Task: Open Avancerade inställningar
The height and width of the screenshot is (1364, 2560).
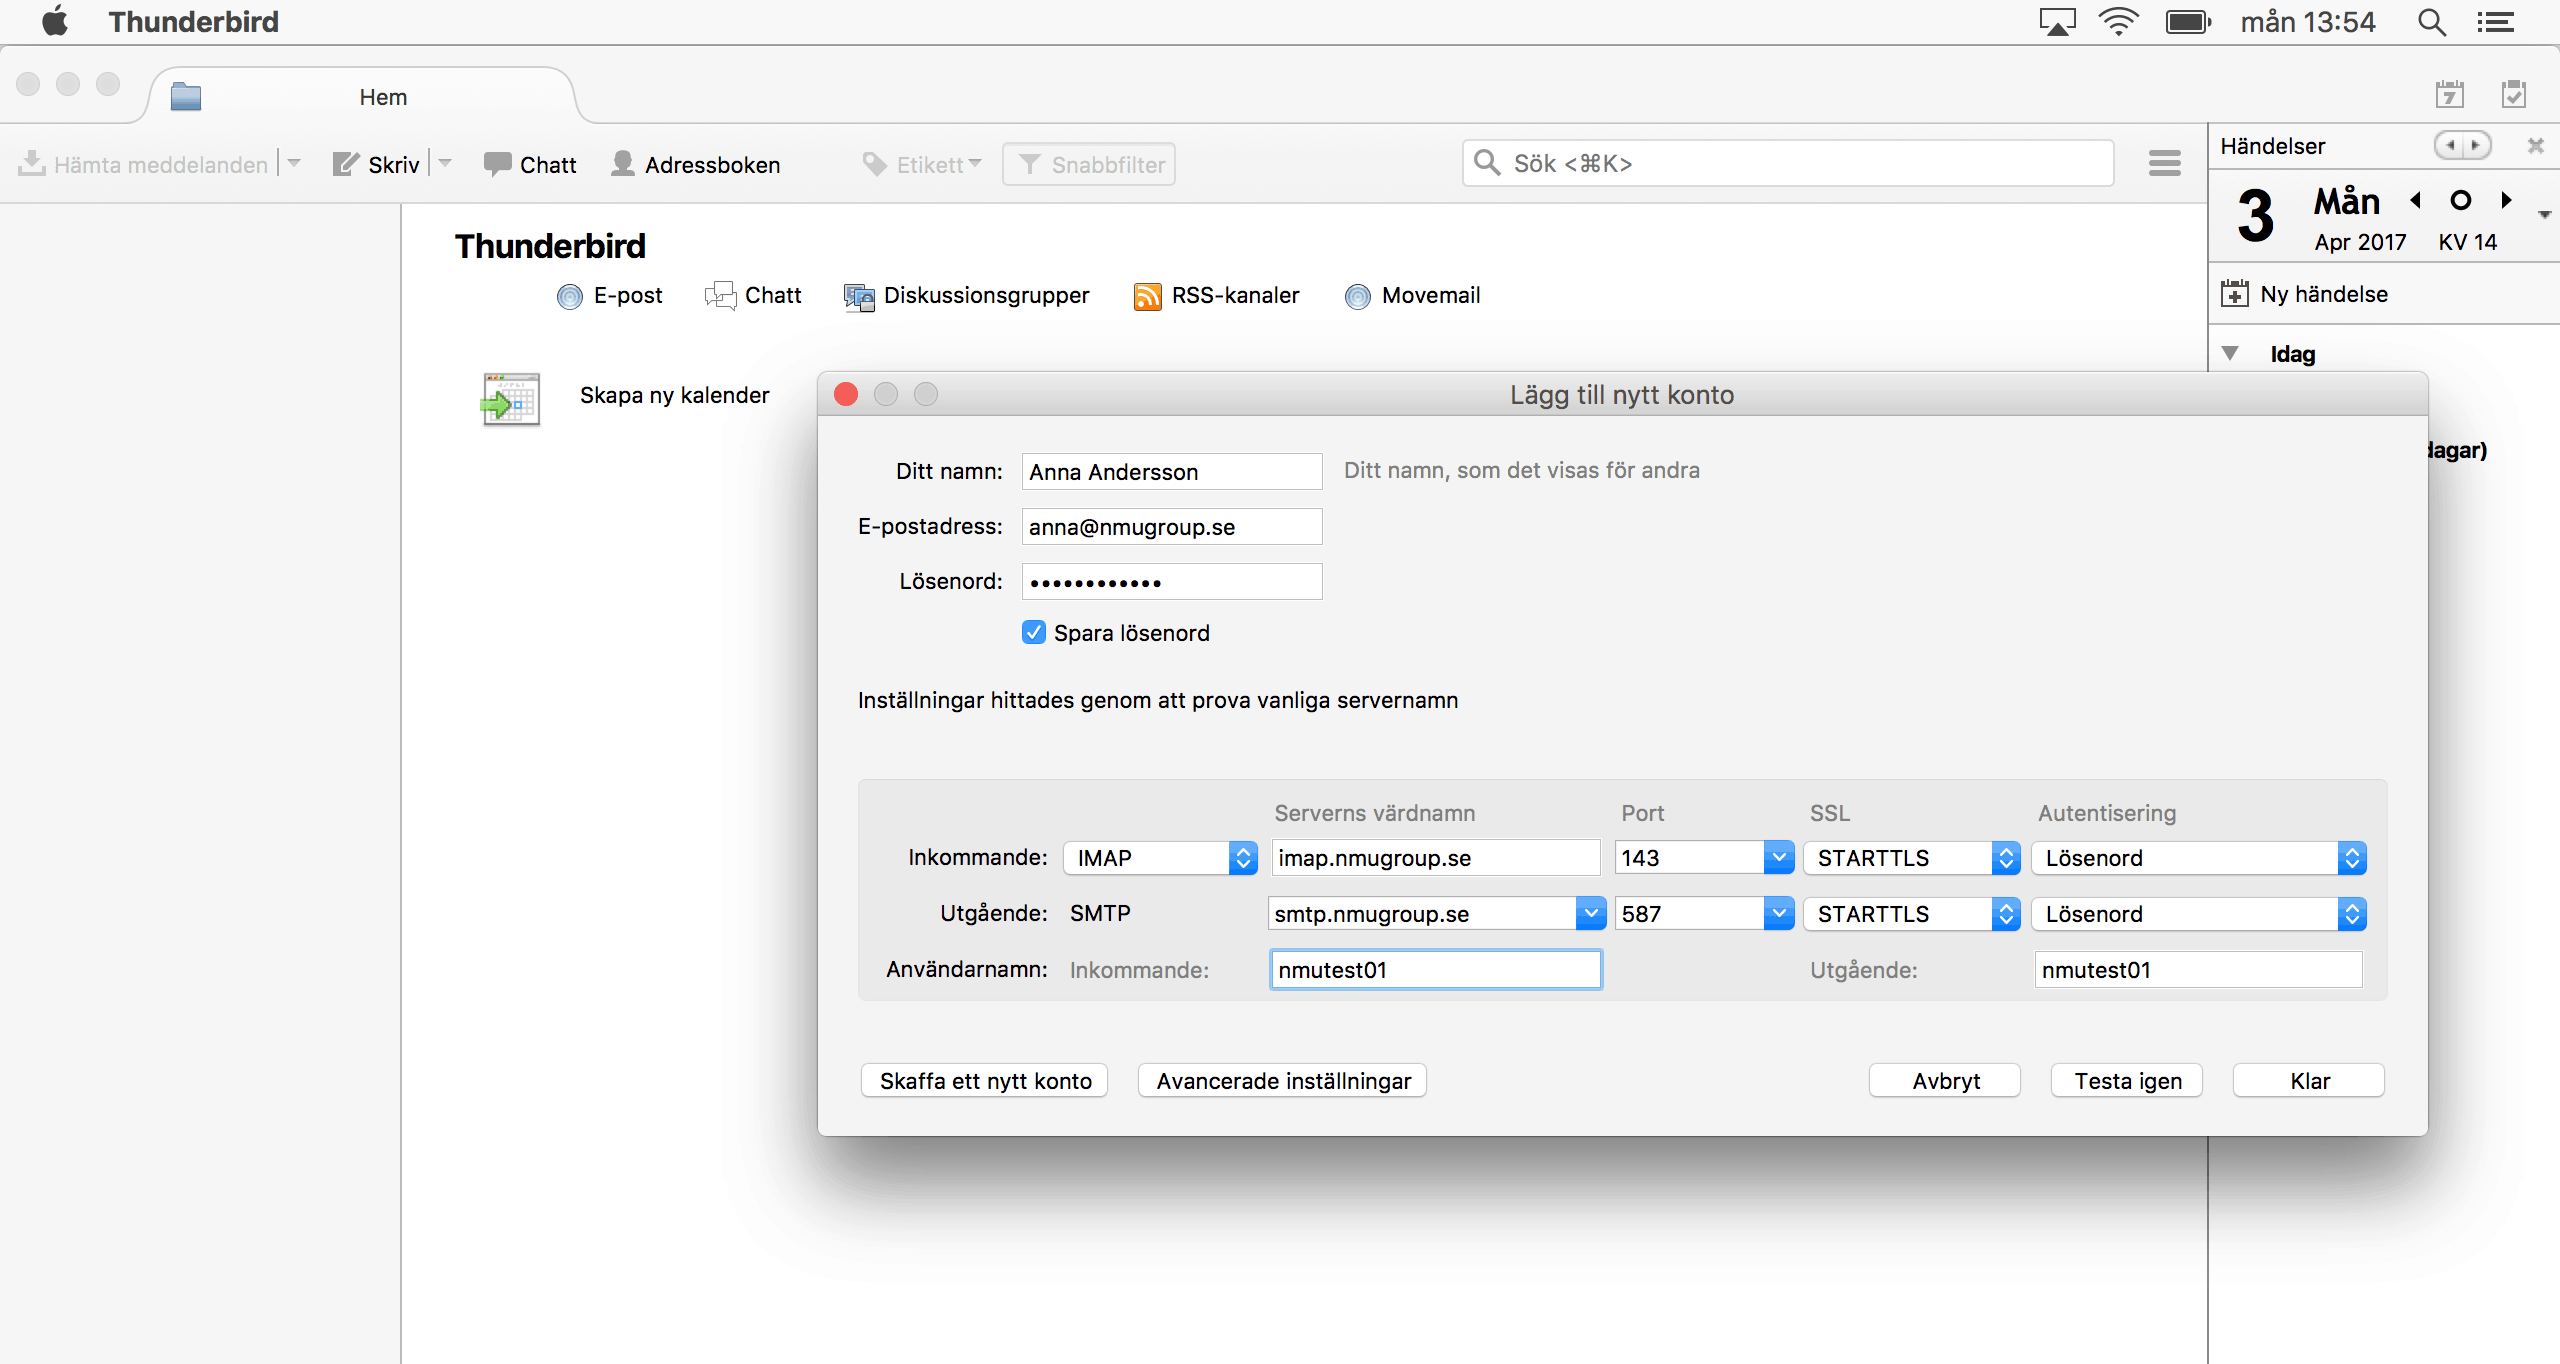Action: (x=1283, y=1080)
